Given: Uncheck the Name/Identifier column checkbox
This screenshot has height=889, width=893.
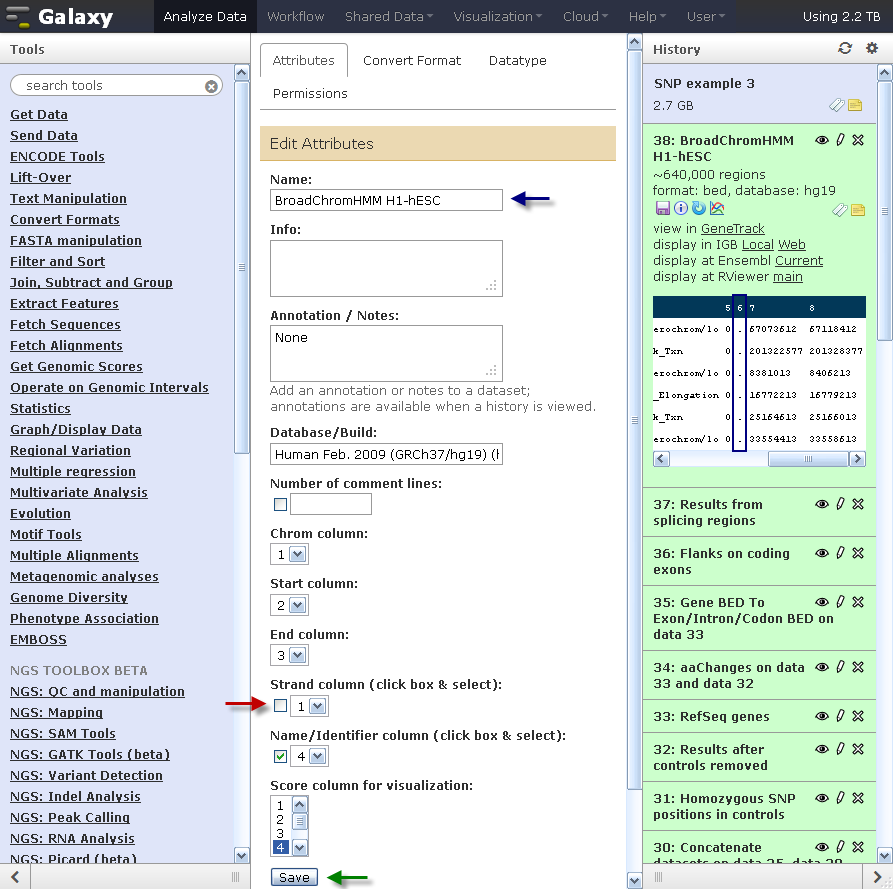Looking at the screenshot, I should pos(280,756).
